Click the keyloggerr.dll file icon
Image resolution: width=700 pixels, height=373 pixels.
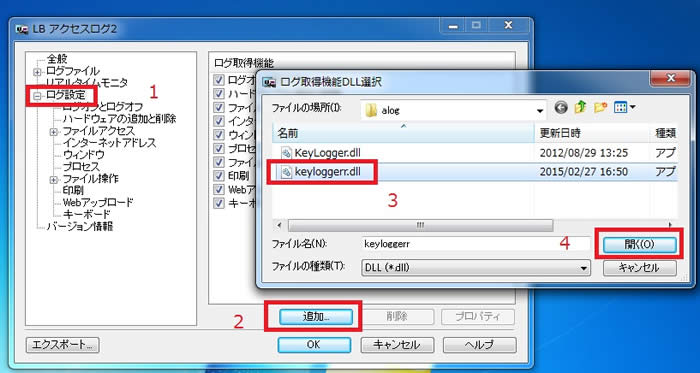(286, 172)
